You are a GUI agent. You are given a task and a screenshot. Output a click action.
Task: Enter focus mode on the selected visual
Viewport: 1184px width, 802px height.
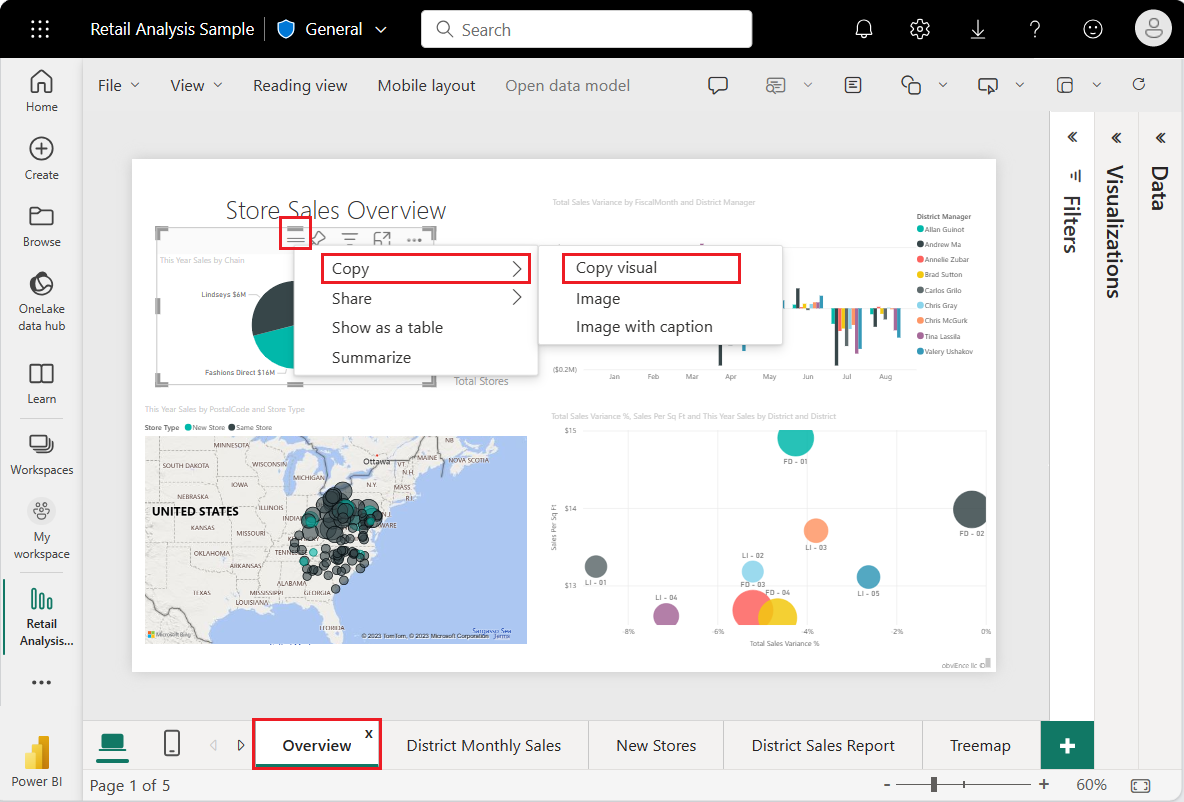[x=382, y=238]
